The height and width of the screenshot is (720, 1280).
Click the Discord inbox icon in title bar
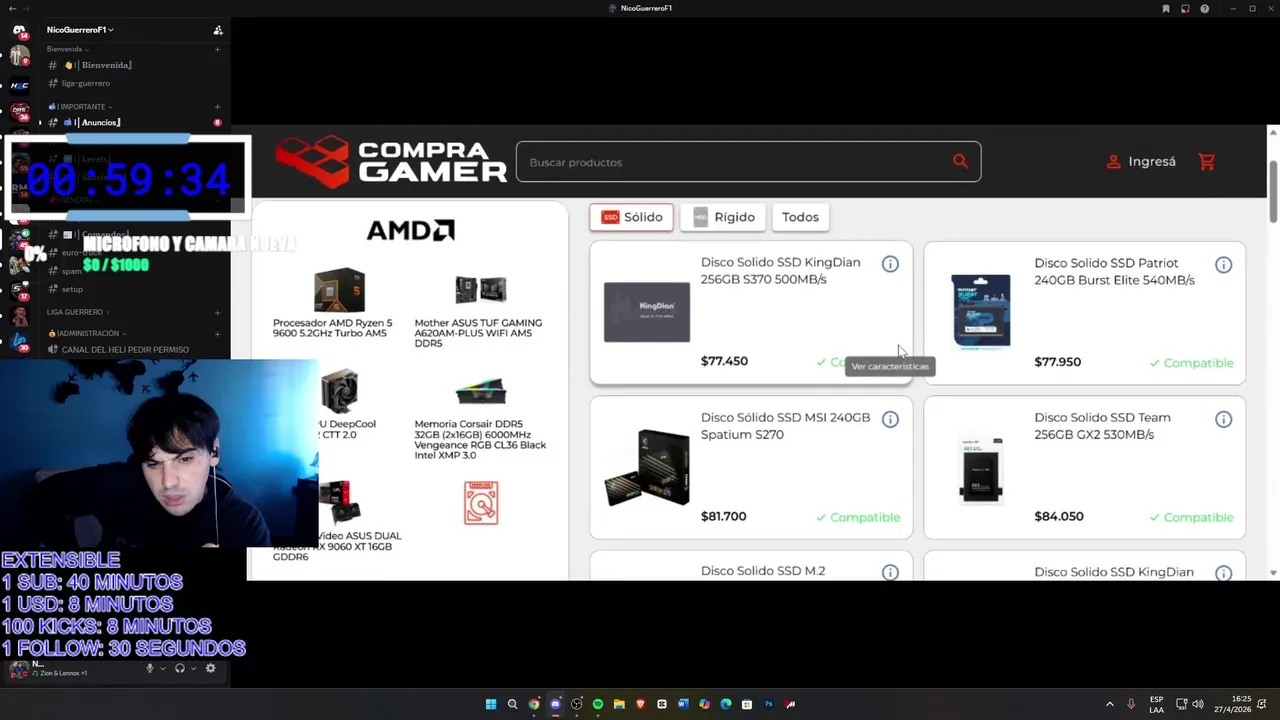[1185, 8]
